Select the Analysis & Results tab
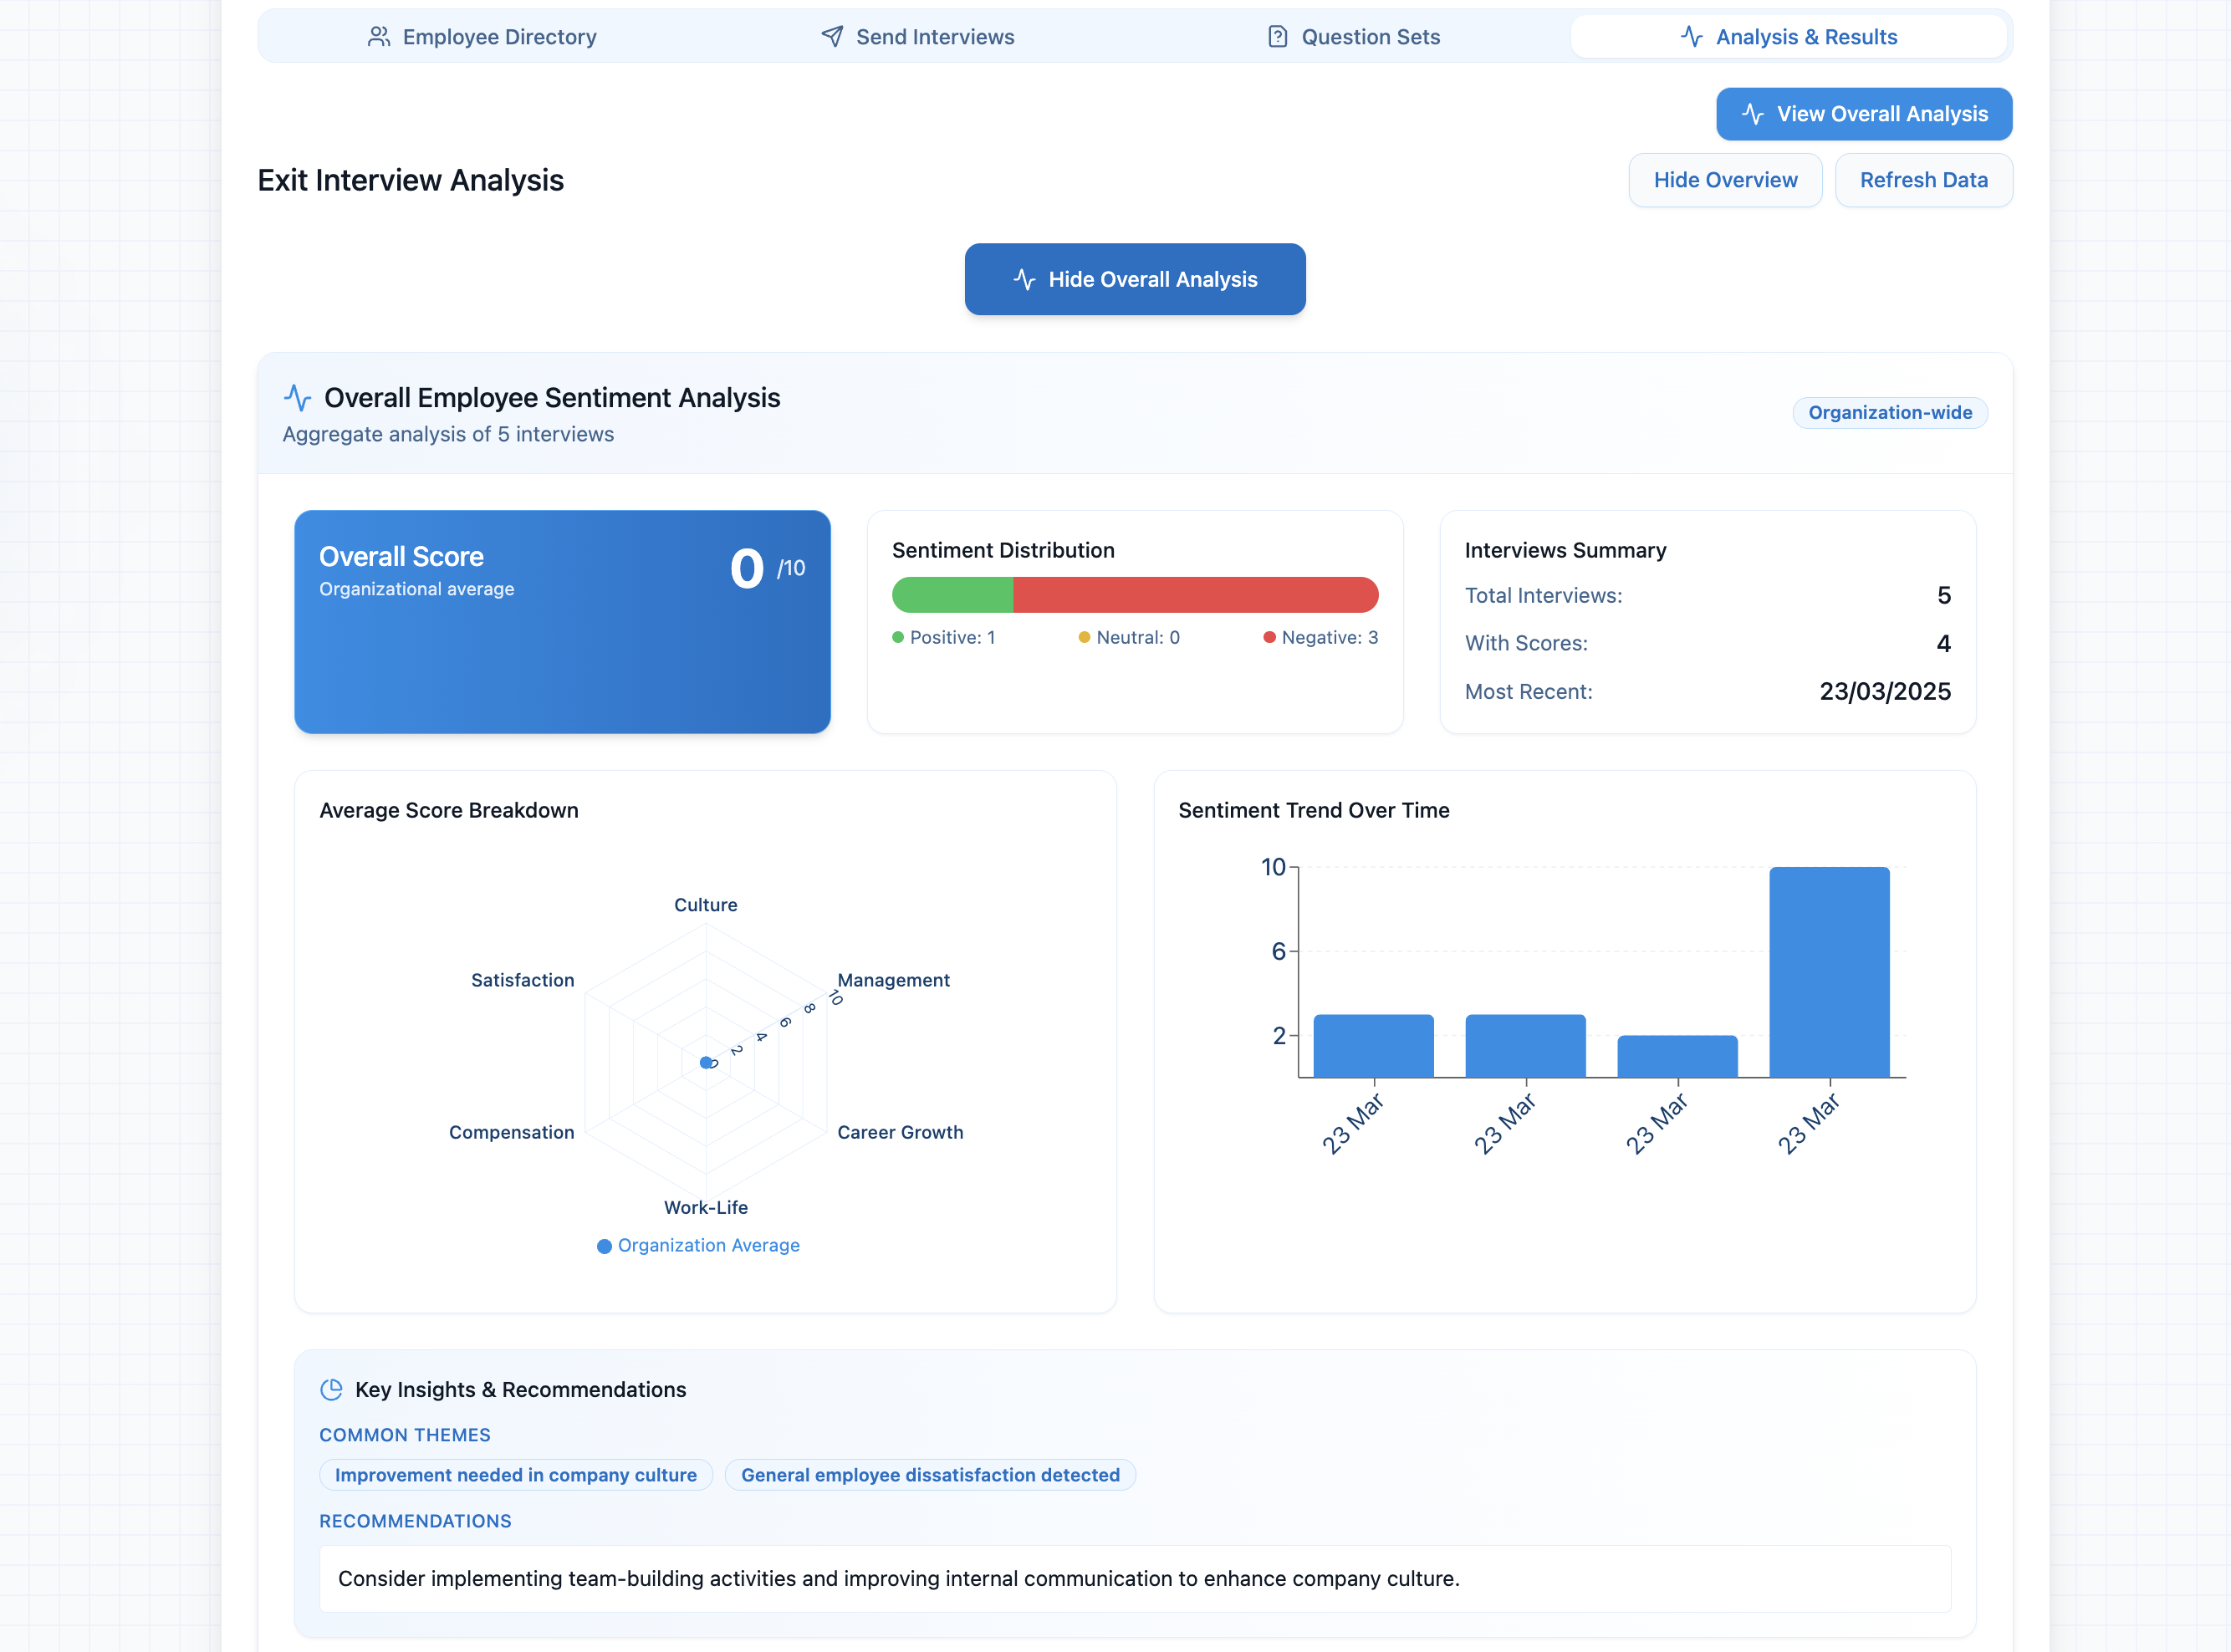Viewport: 2231px width, 1652px height. click(1788, 37)
